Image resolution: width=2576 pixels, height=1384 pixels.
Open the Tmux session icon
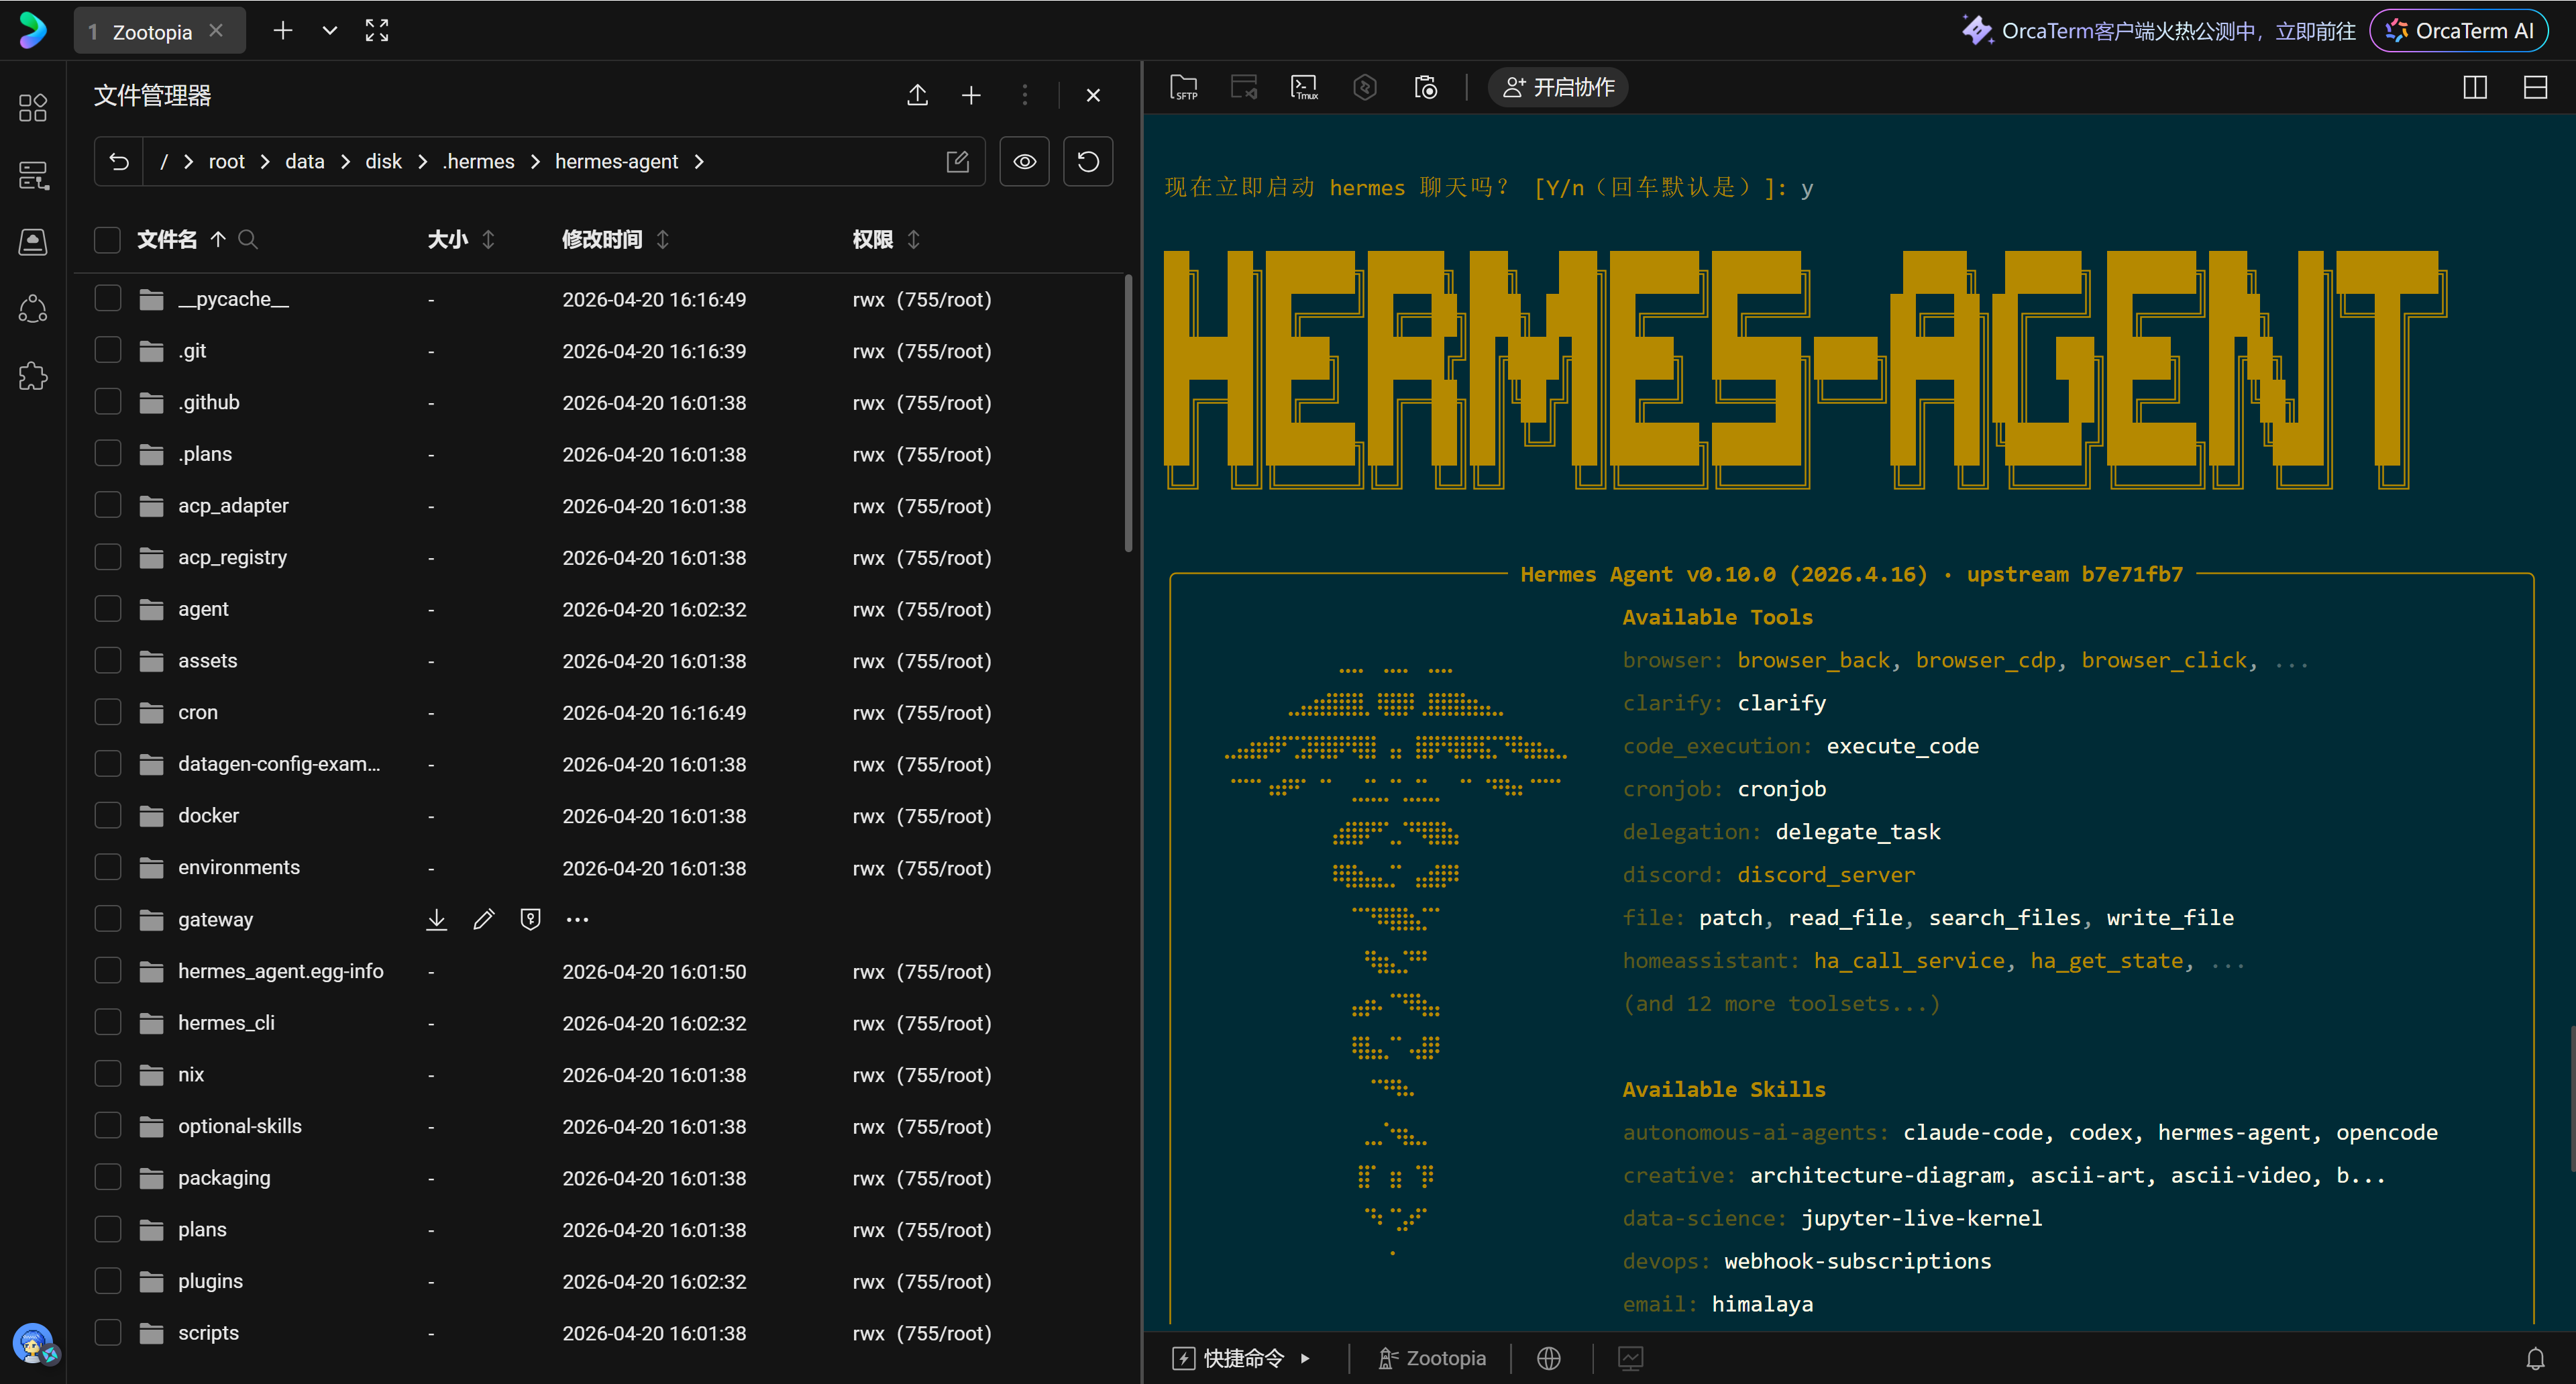point(1304,88)
